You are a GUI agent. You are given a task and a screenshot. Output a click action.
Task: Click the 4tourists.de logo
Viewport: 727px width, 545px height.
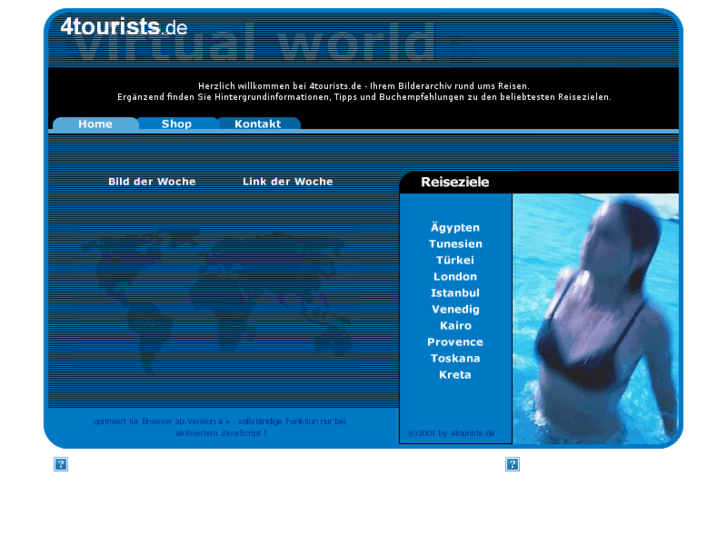124,26
